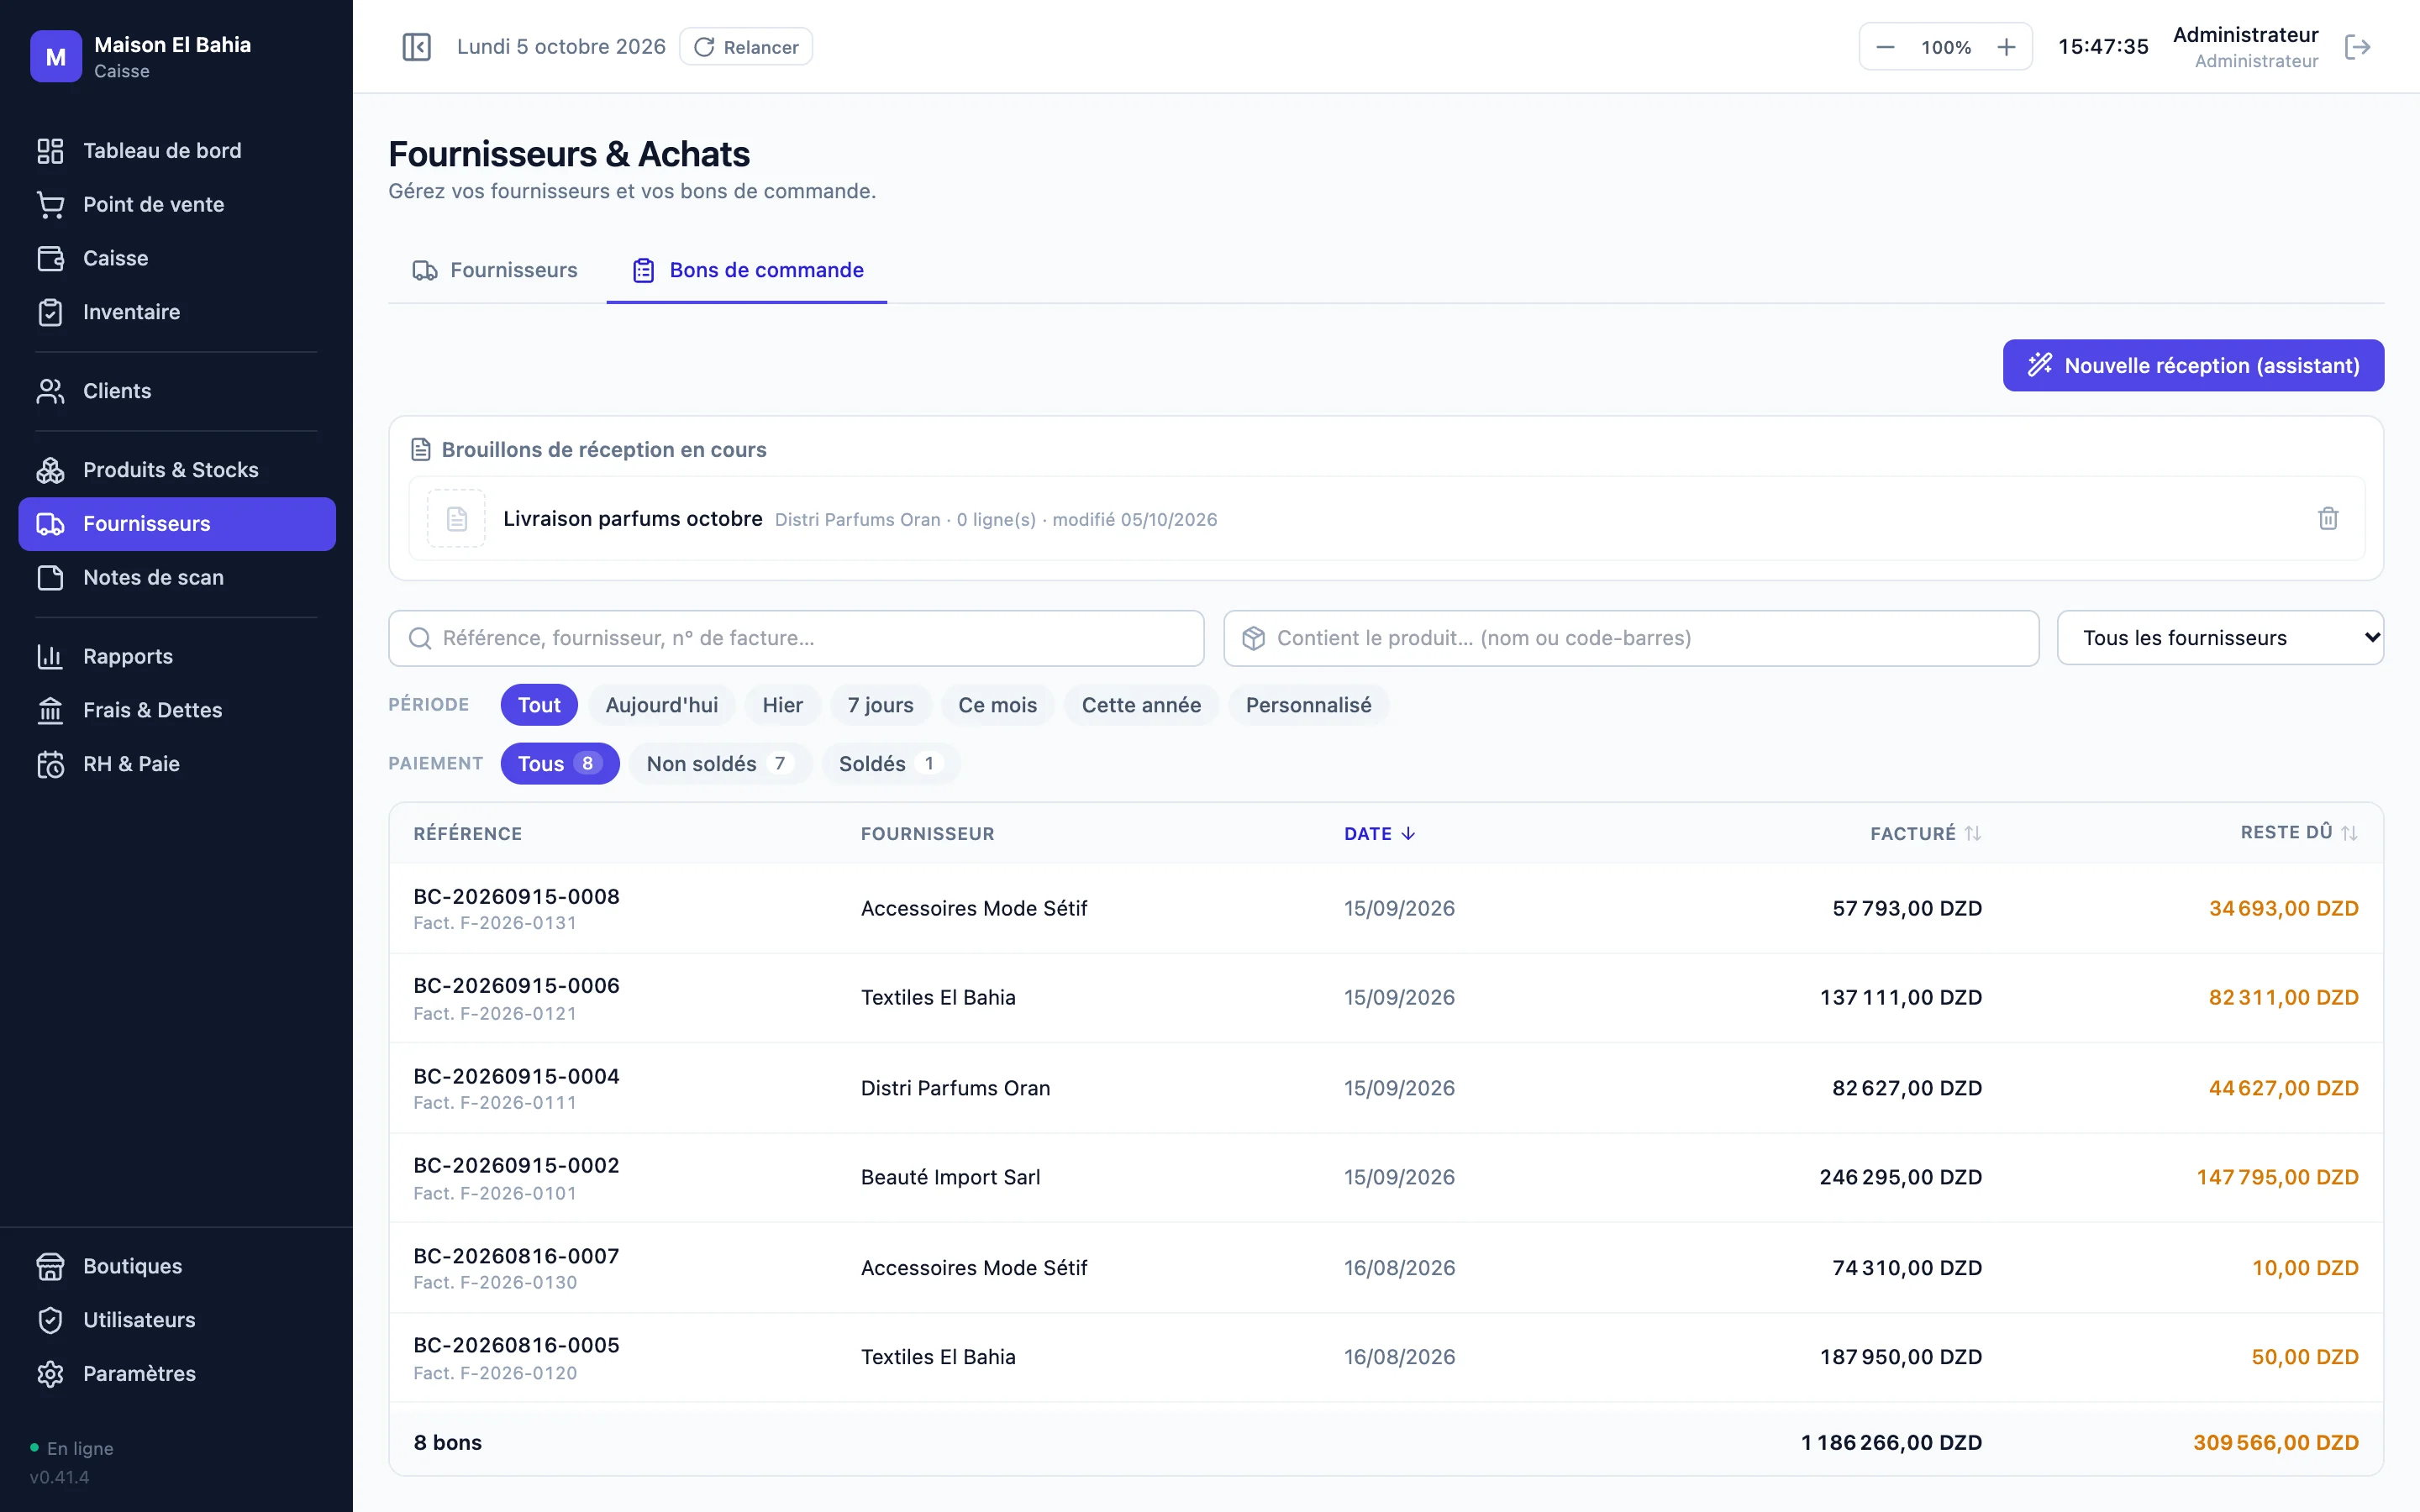Open RH & Paie
This screenshot has height=1512, width=2420.
(x=177, y=764)
